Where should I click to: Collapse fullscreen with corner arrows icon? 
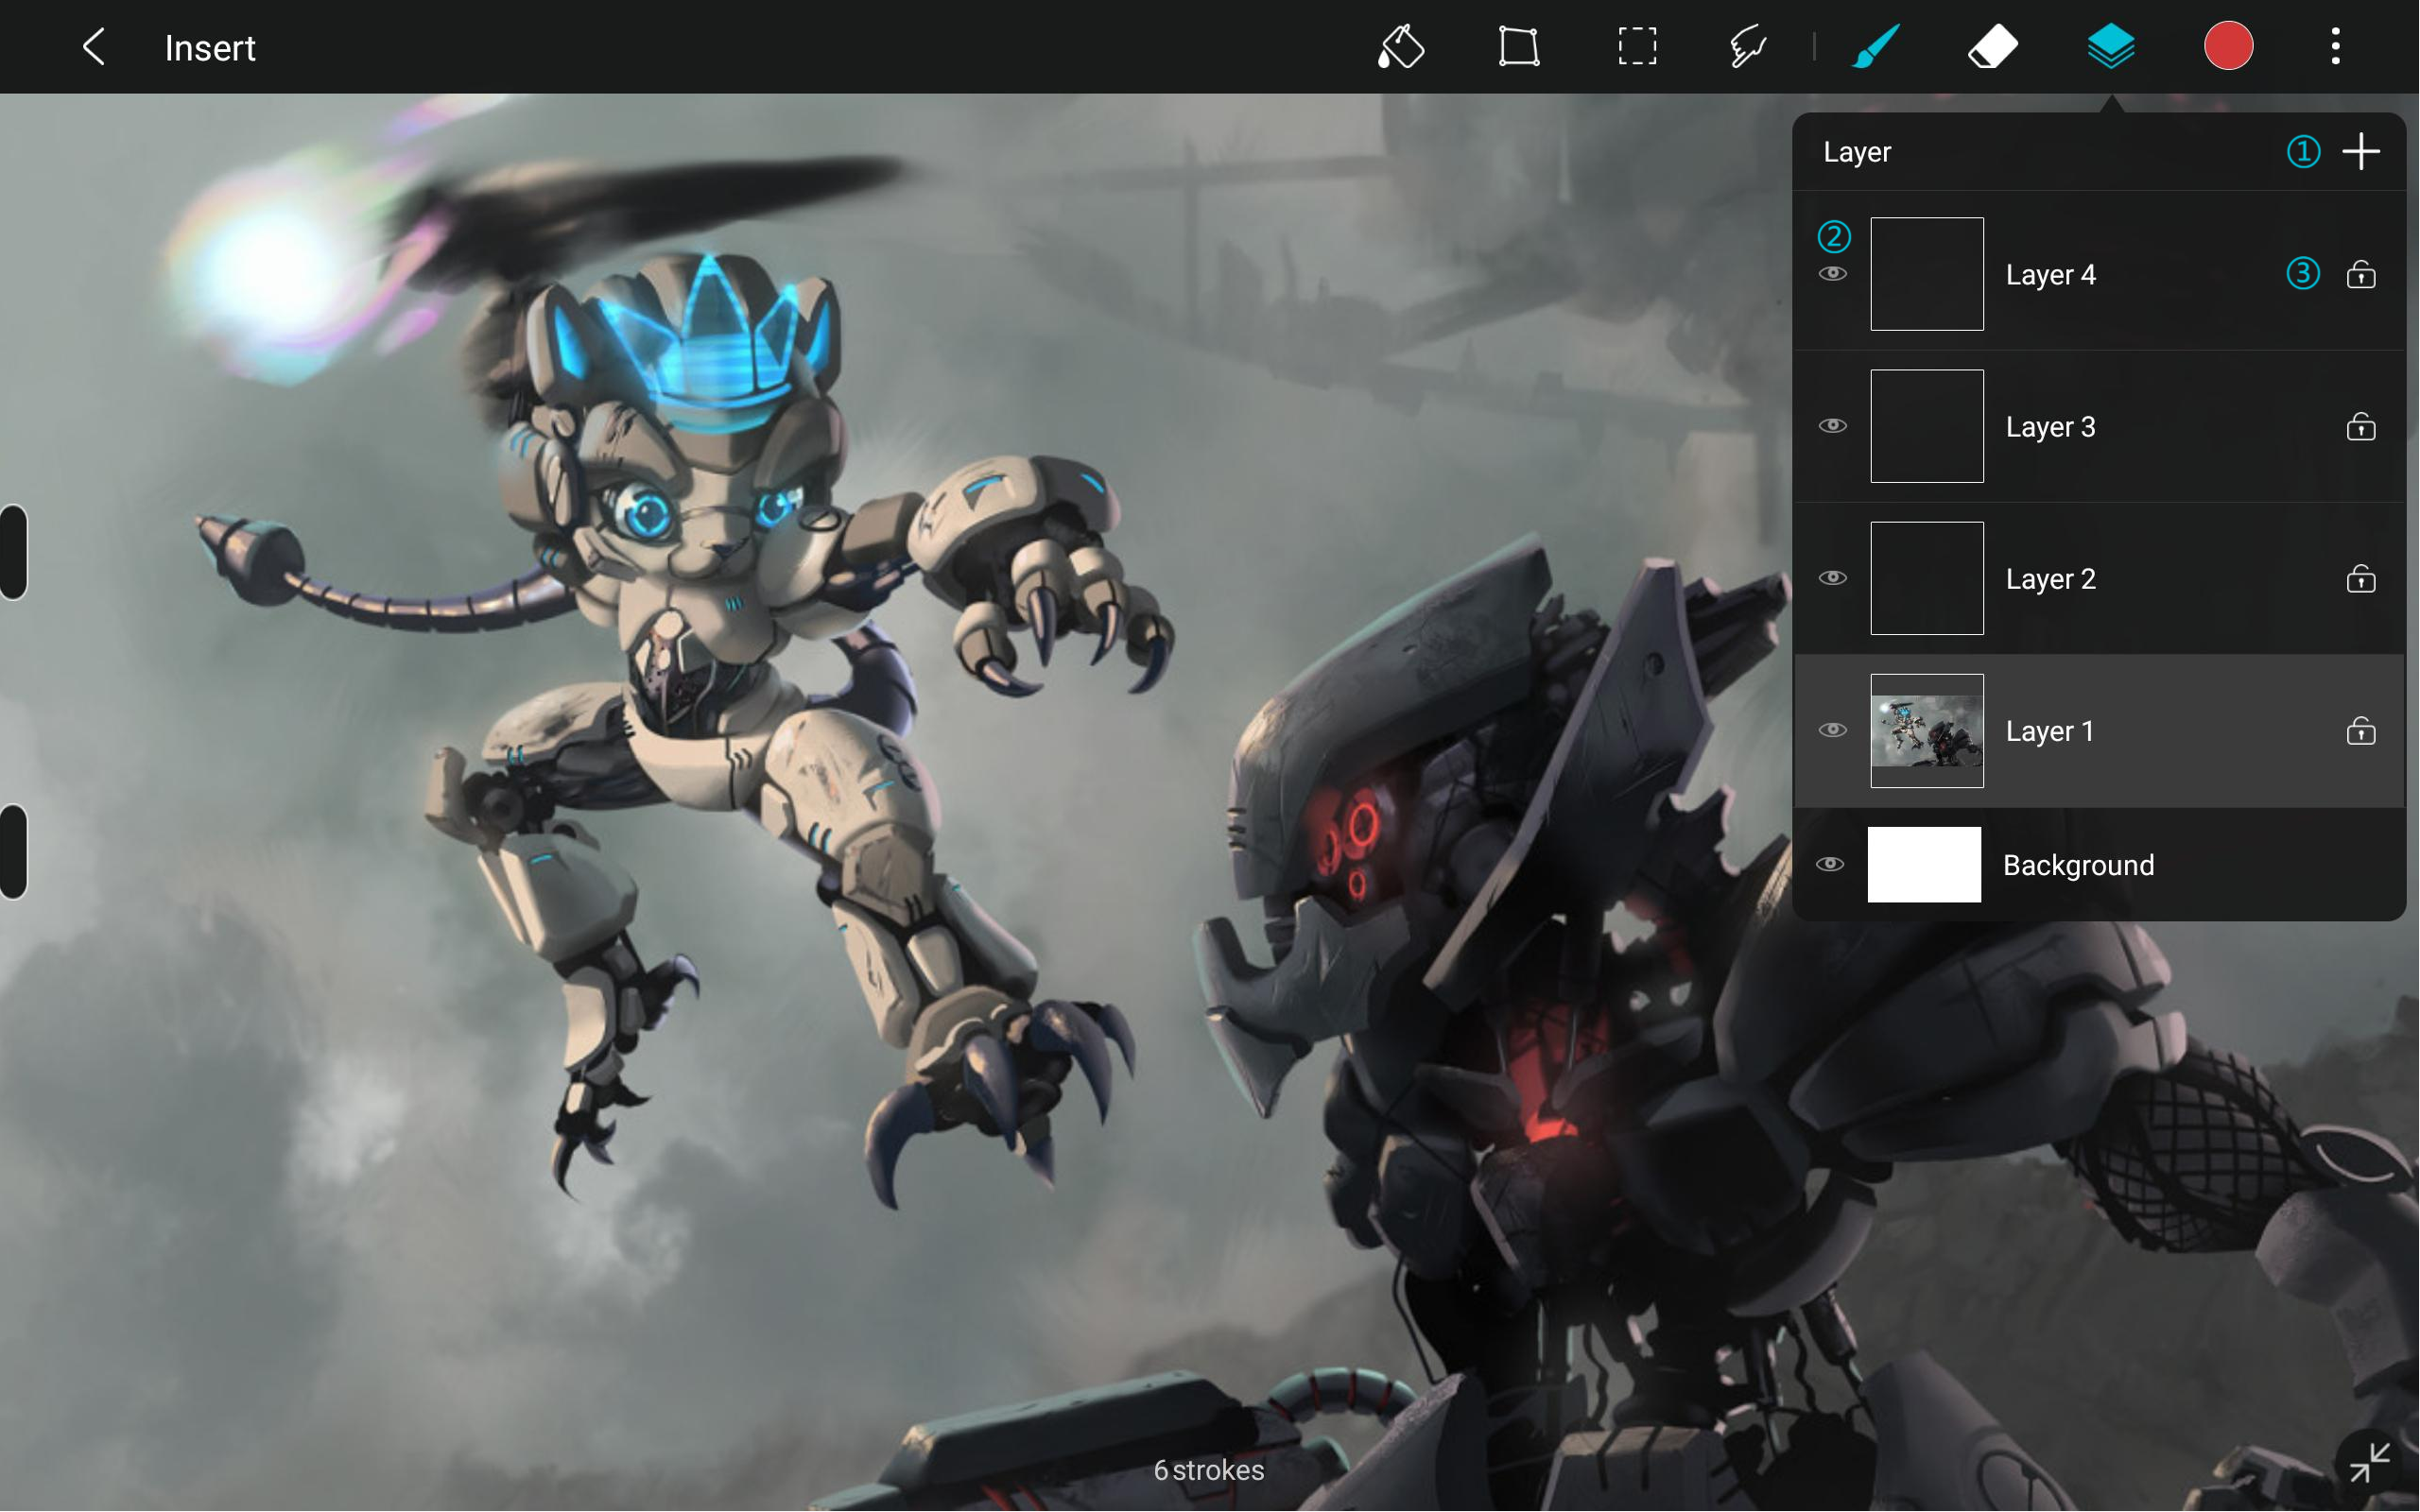pos(2369,1462)
